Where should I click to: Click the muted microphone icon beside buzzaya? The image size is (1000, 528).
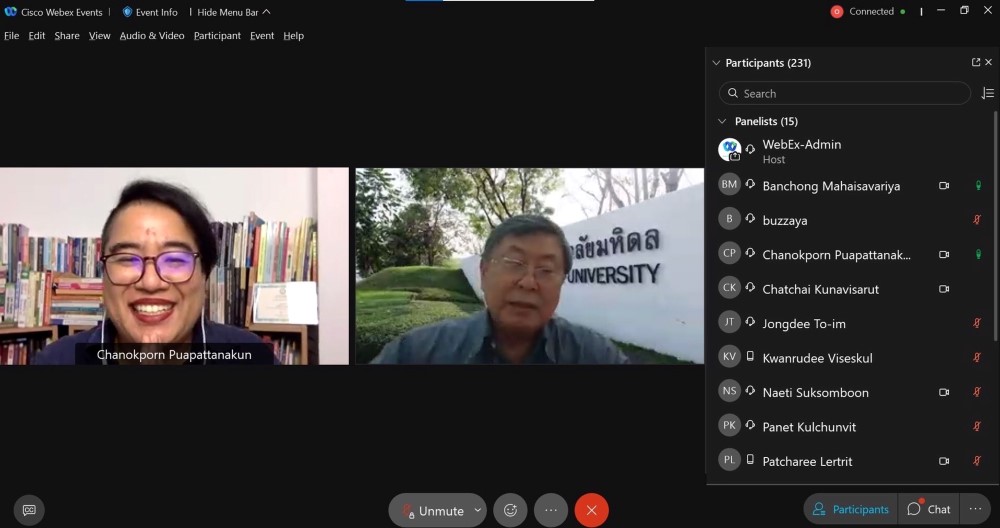977,220
